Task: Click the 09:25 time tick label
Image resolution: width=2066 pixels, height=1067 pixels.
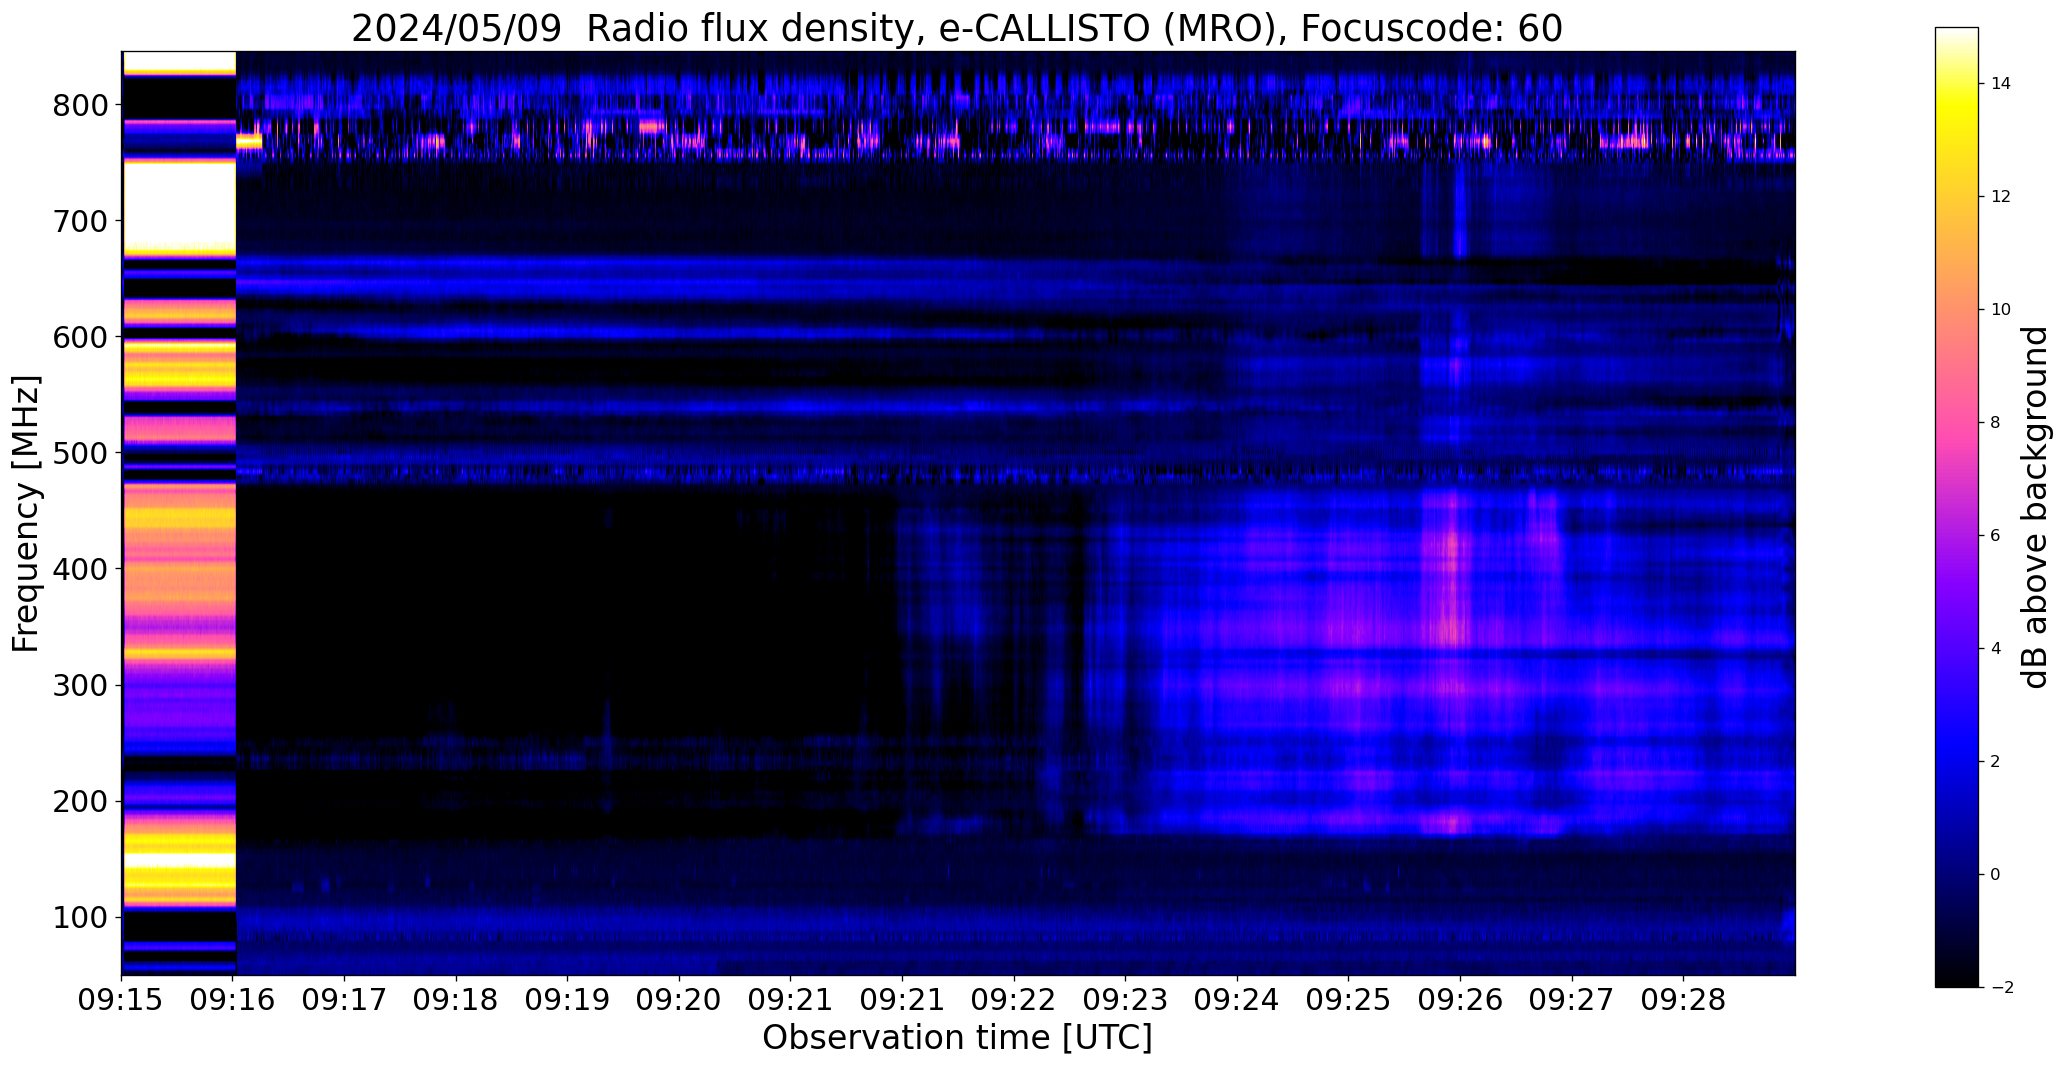Action: point(1349,1001)
